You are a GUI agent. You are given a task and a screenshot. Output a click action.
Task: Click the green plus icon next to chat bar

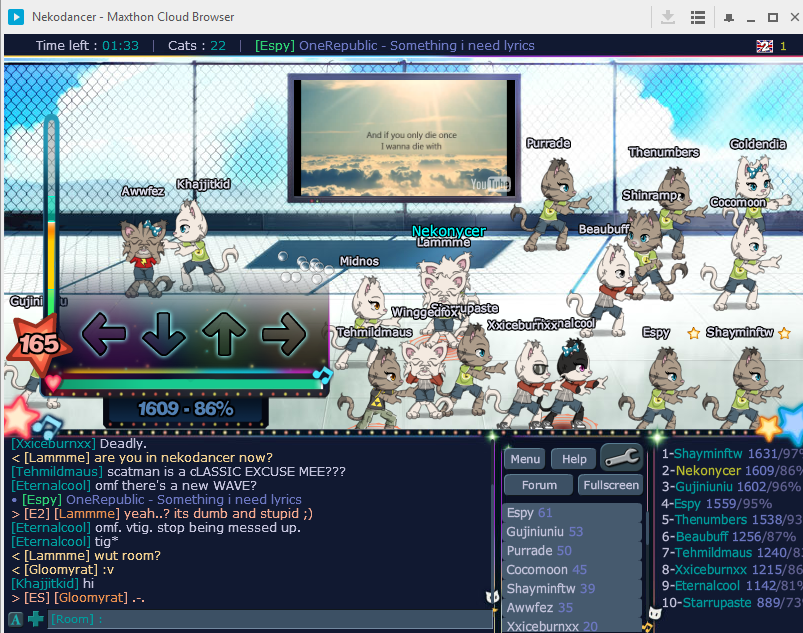point(34,620)
